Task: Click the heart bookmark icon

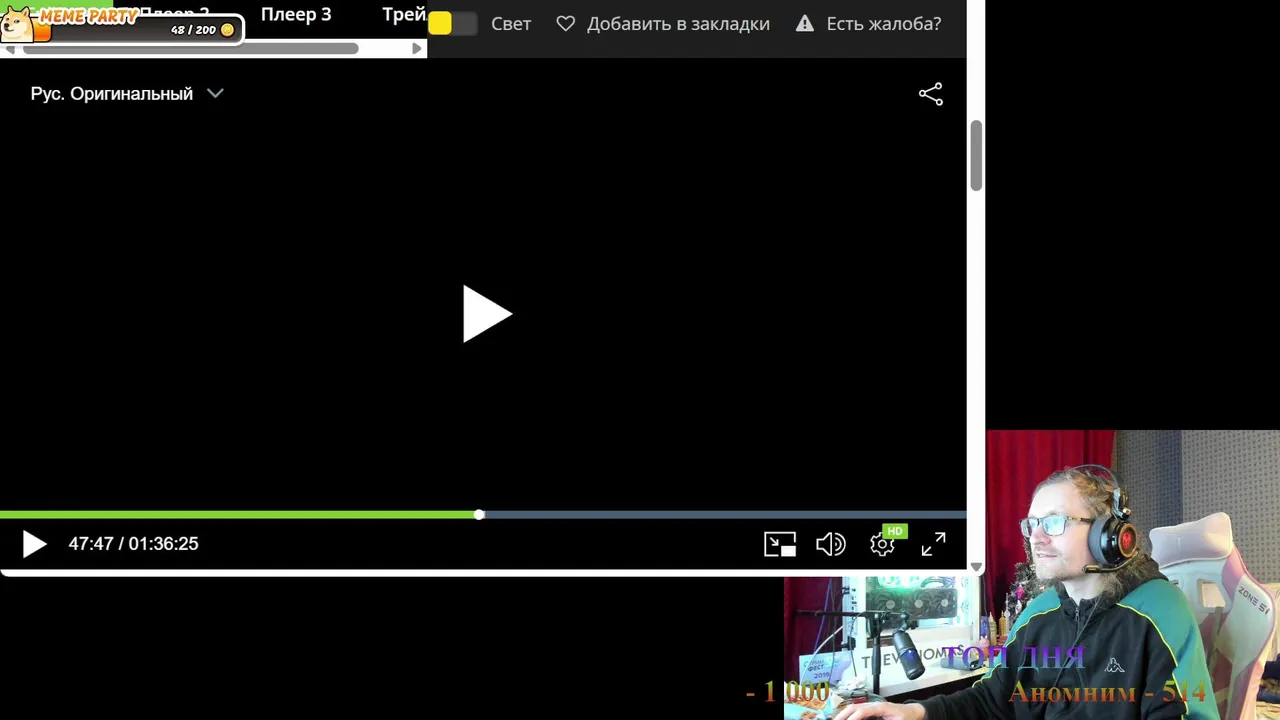Action: click(x=566, y=23)
